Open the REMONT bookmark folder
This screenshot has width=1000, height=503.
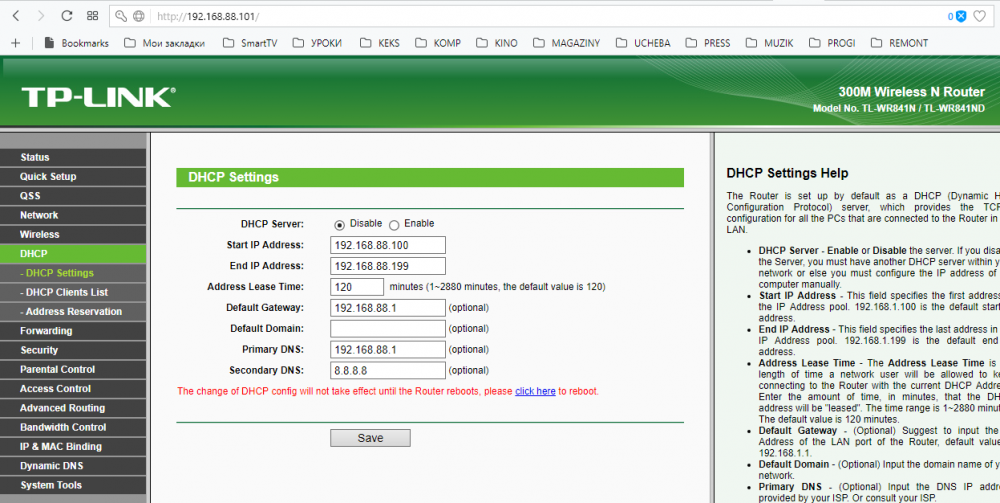899,43
